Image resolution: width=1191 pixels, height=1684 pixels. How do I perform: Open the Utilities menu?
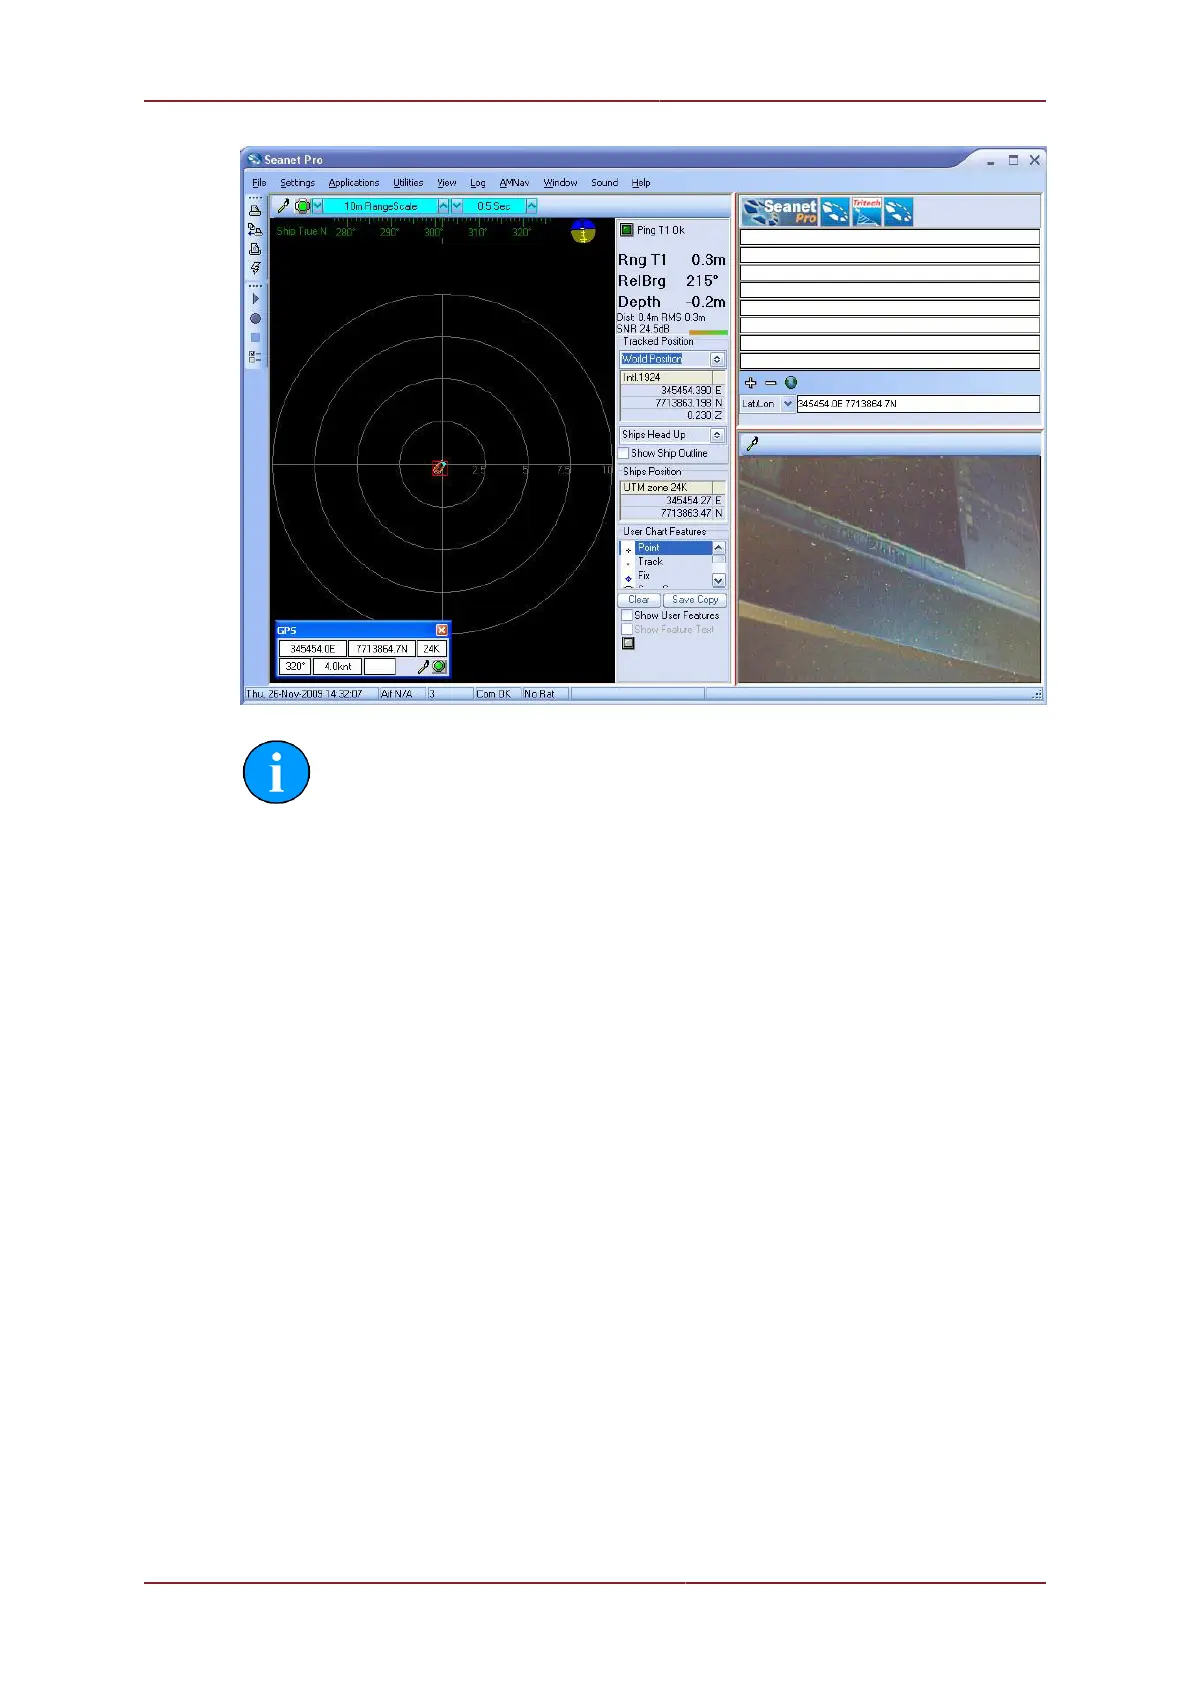point(408,183)
